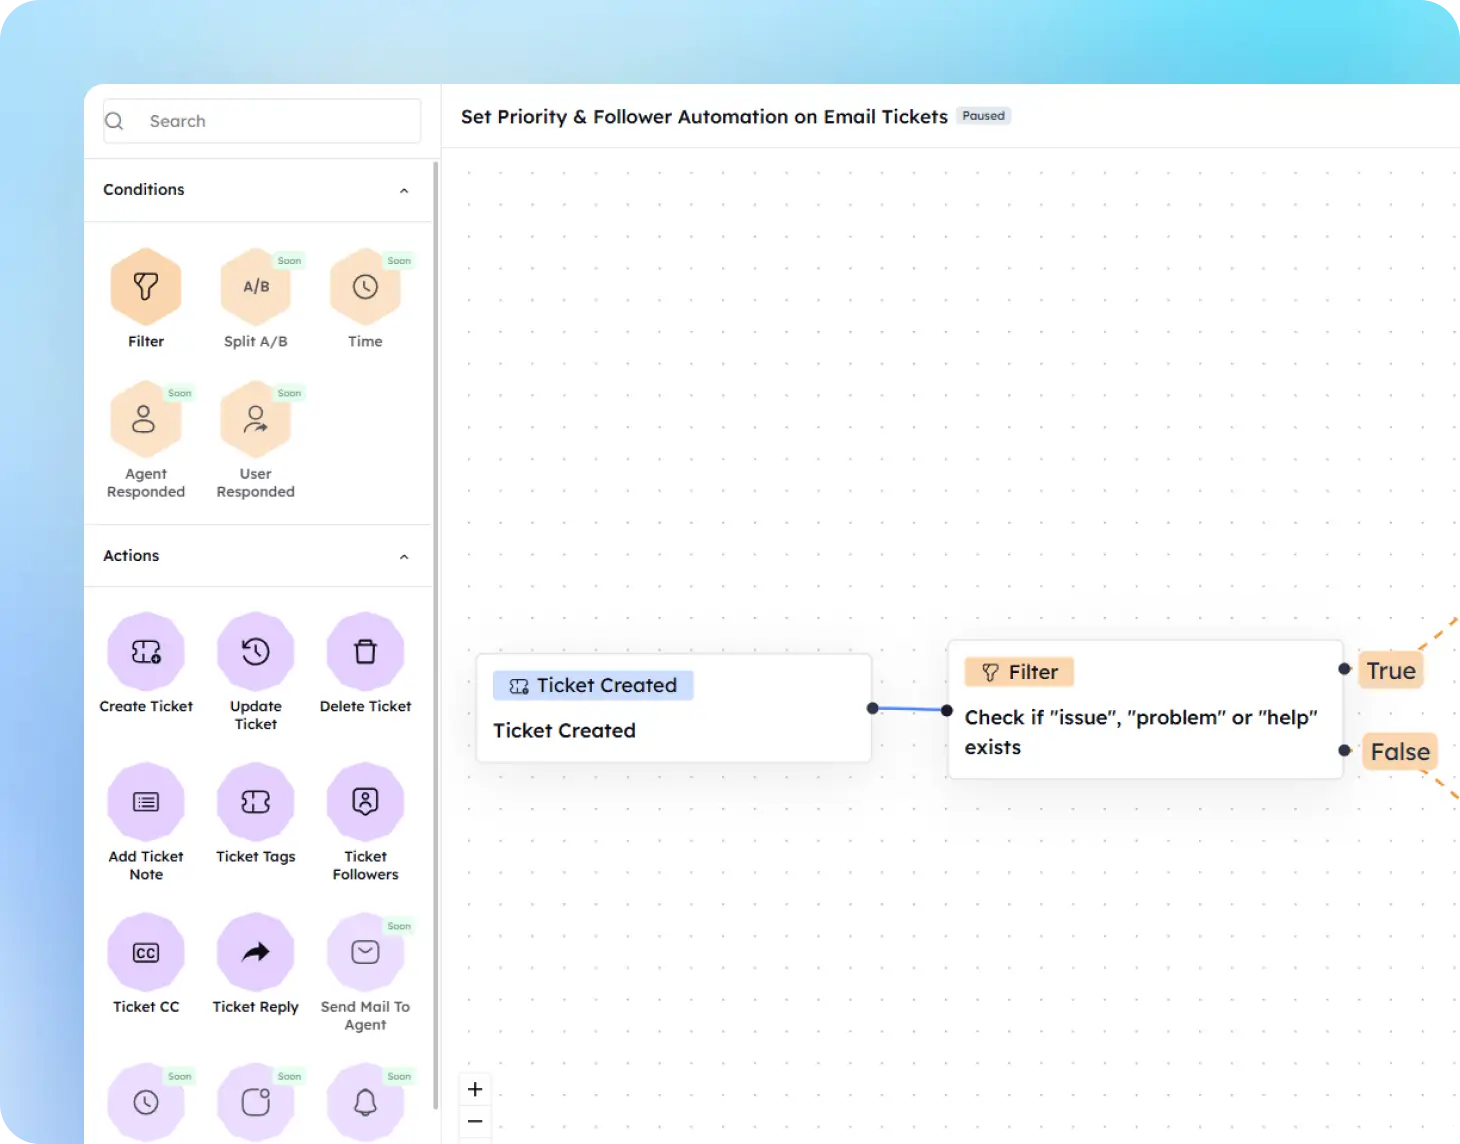Click the ticket icon in Ticket Created node
The height and width of the screenshot is (1144, 1460).
click(x=519, y=686)
